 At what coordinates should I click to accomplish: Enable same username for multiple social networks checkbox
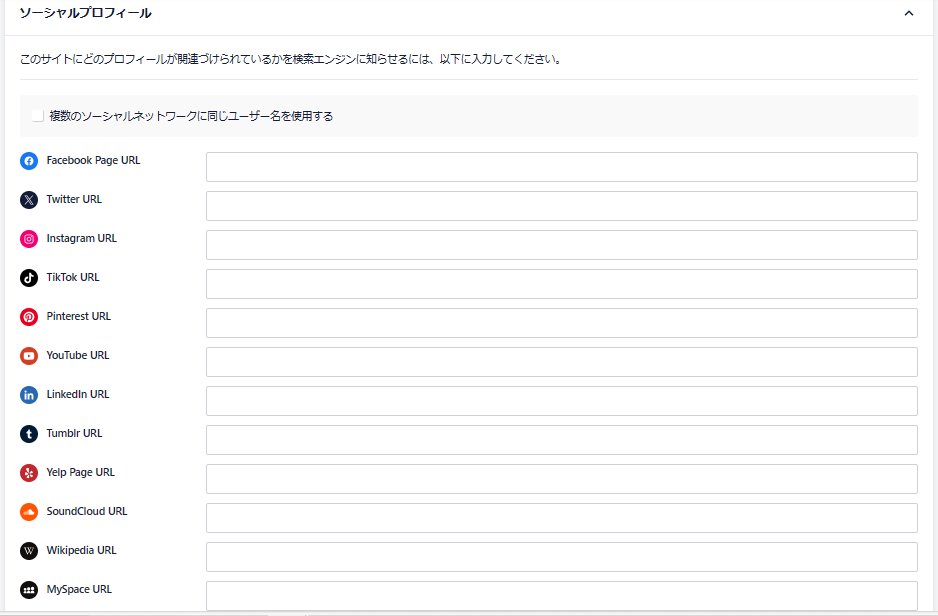pyautogui.click(x=38, y=116)
